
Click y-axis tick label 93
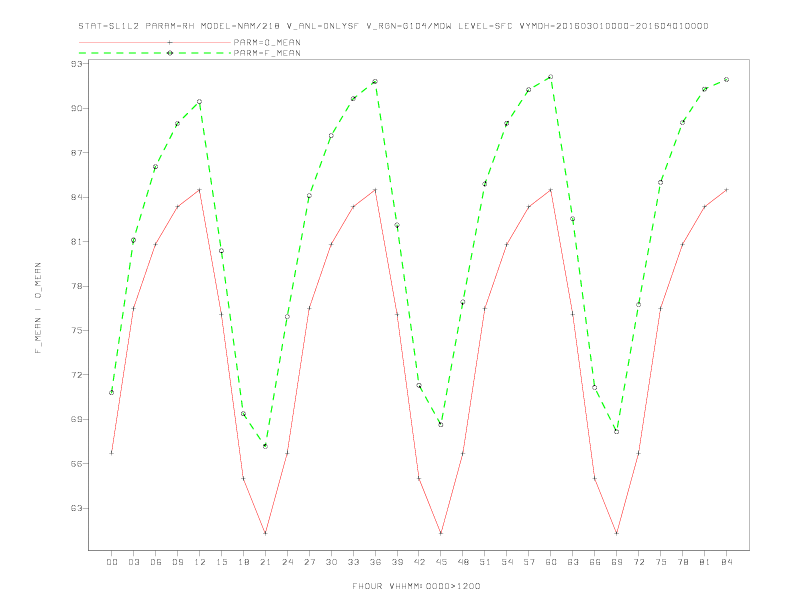coord(77,64)
